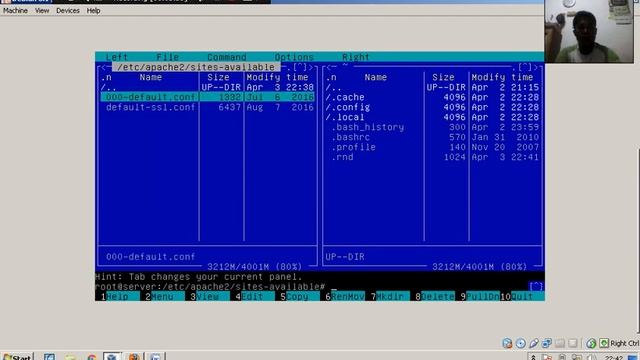Click the optical disc icon in VirtualBox status bar

(x=520, y=343)
